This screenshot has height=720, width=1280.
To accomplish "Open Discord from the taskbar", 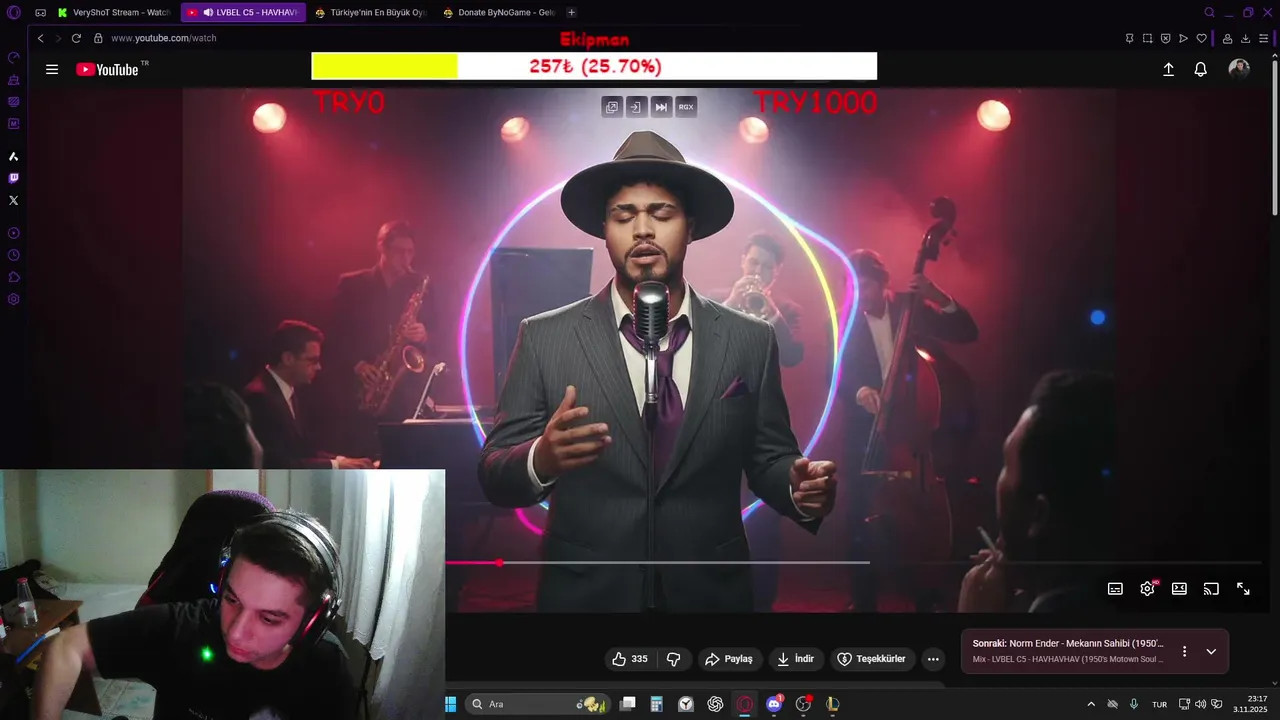I will point(773,704).
